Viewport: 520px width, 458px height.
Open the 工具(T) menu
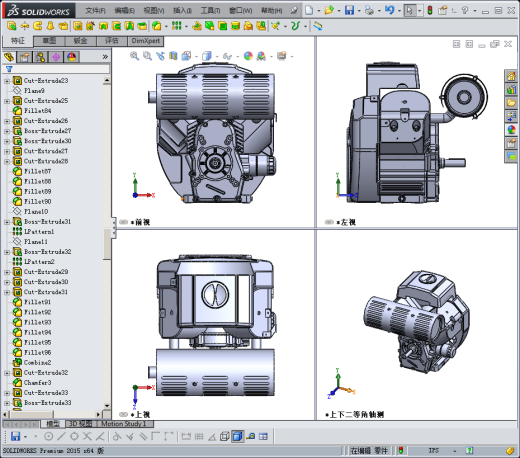pyautogui.click(x=210, y=11)
